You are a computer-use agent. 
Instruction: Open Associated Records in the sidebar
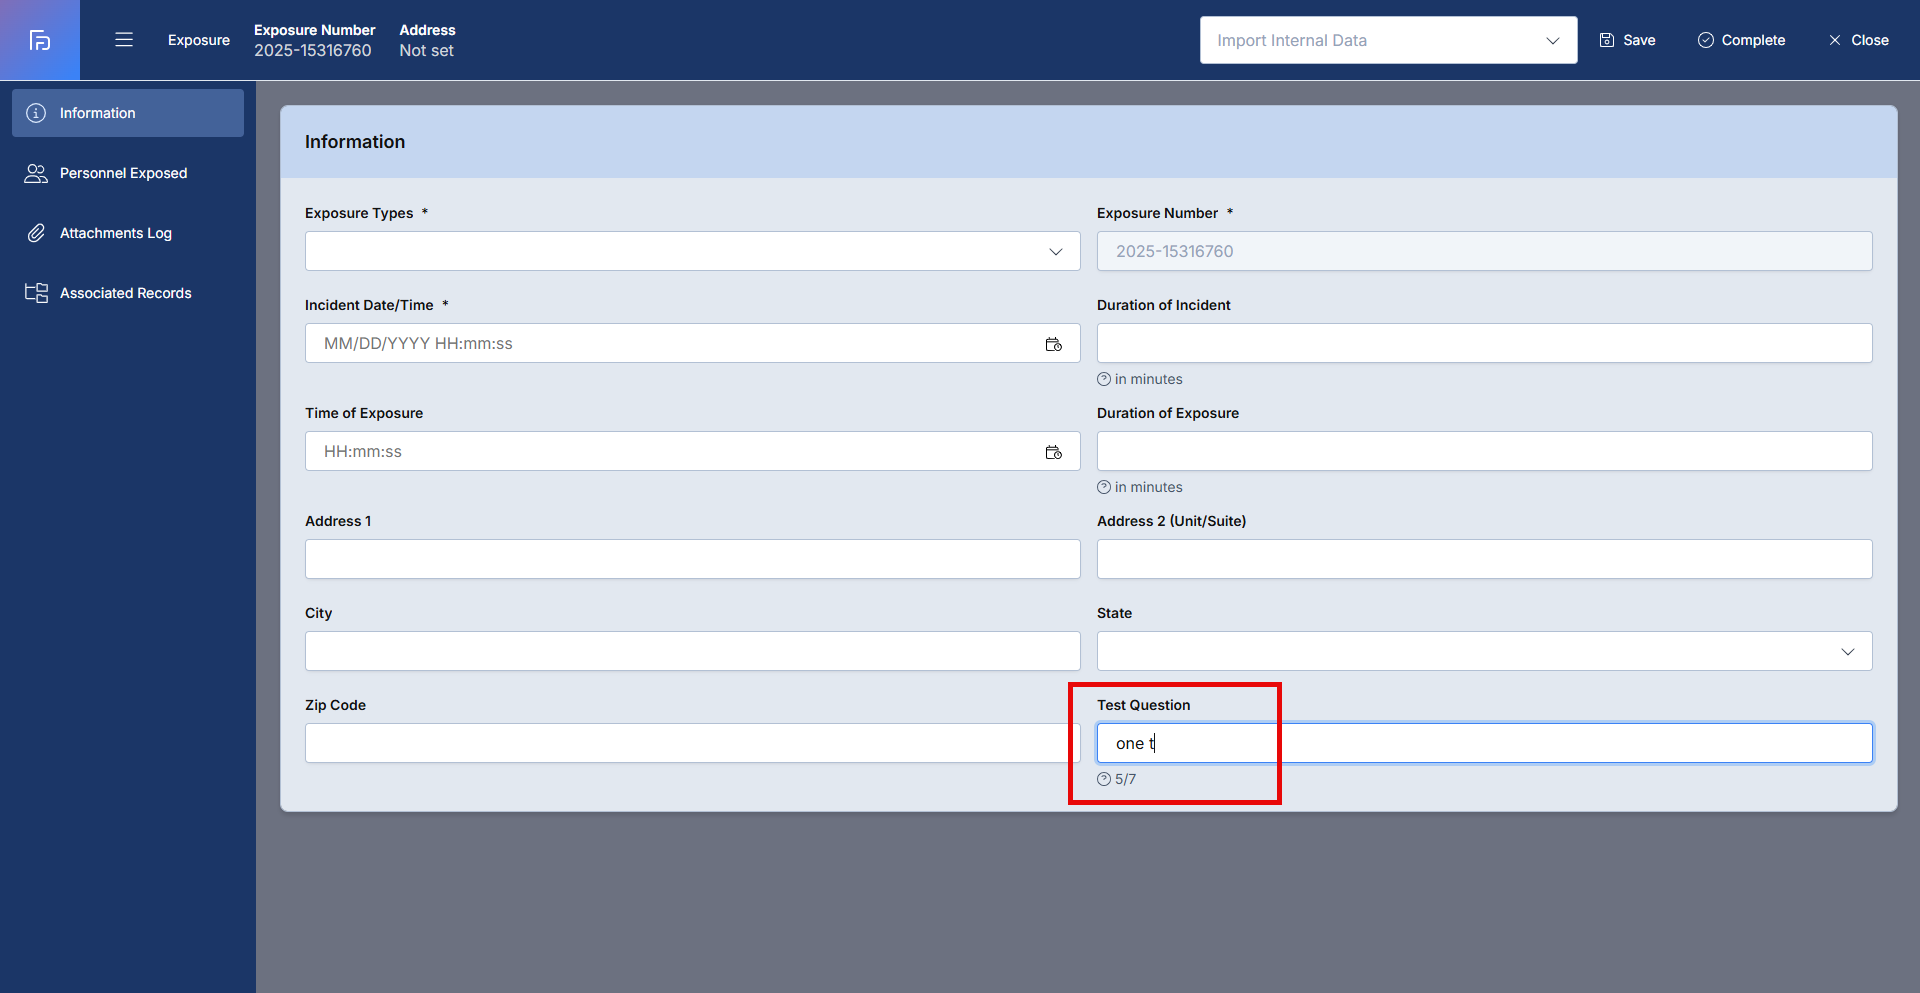click(x=125, y=293)
